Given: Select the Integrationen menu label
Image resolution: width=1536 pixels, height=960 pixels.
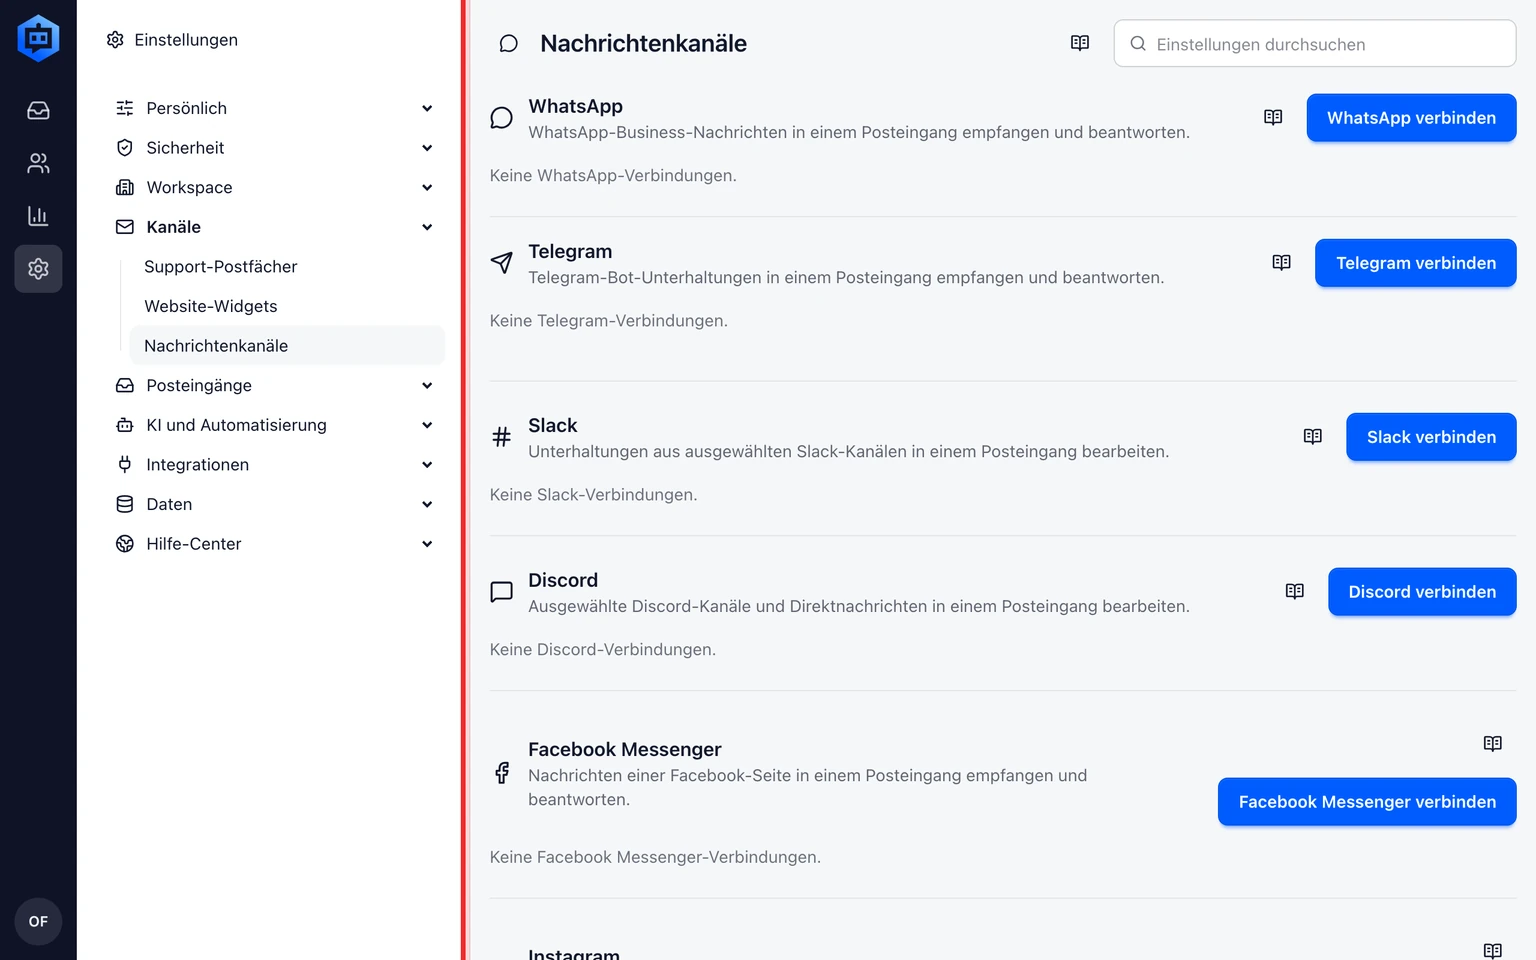Looking at the screenshot, I should [x=198, y=464].
